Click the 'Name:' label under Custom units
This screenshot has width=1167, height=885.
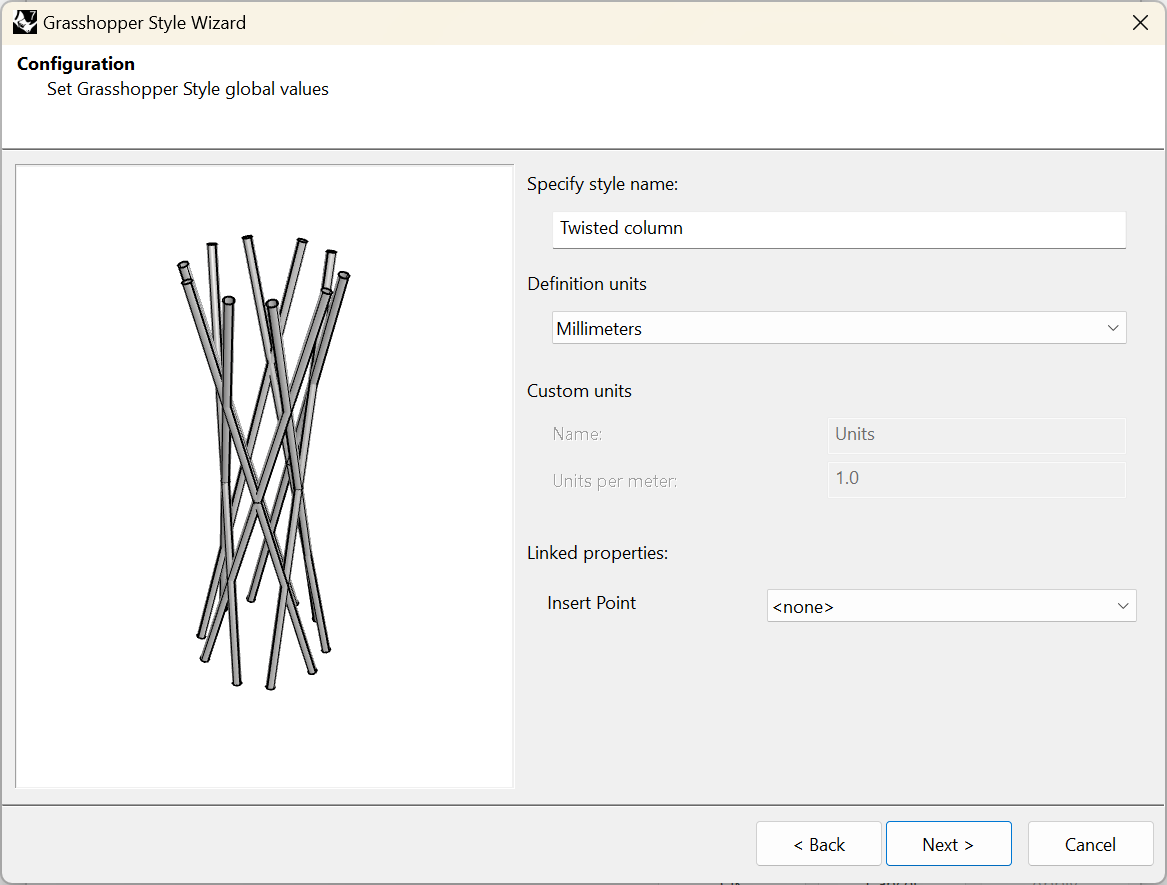[578, 435]
